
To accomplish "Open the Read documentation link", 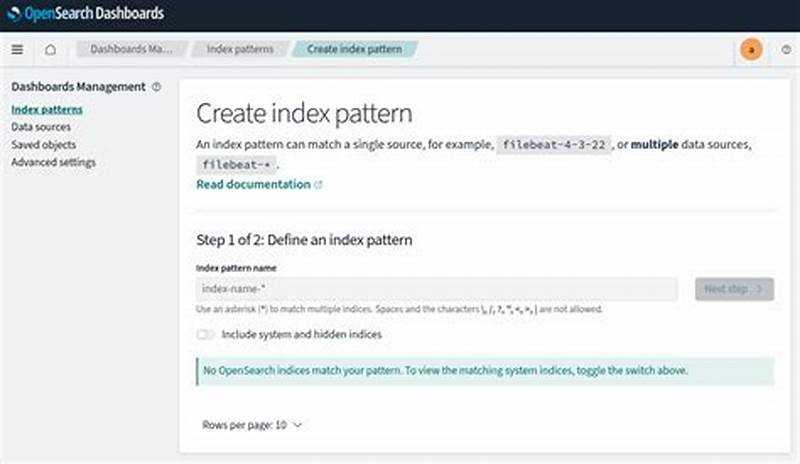I will point(254,184).
